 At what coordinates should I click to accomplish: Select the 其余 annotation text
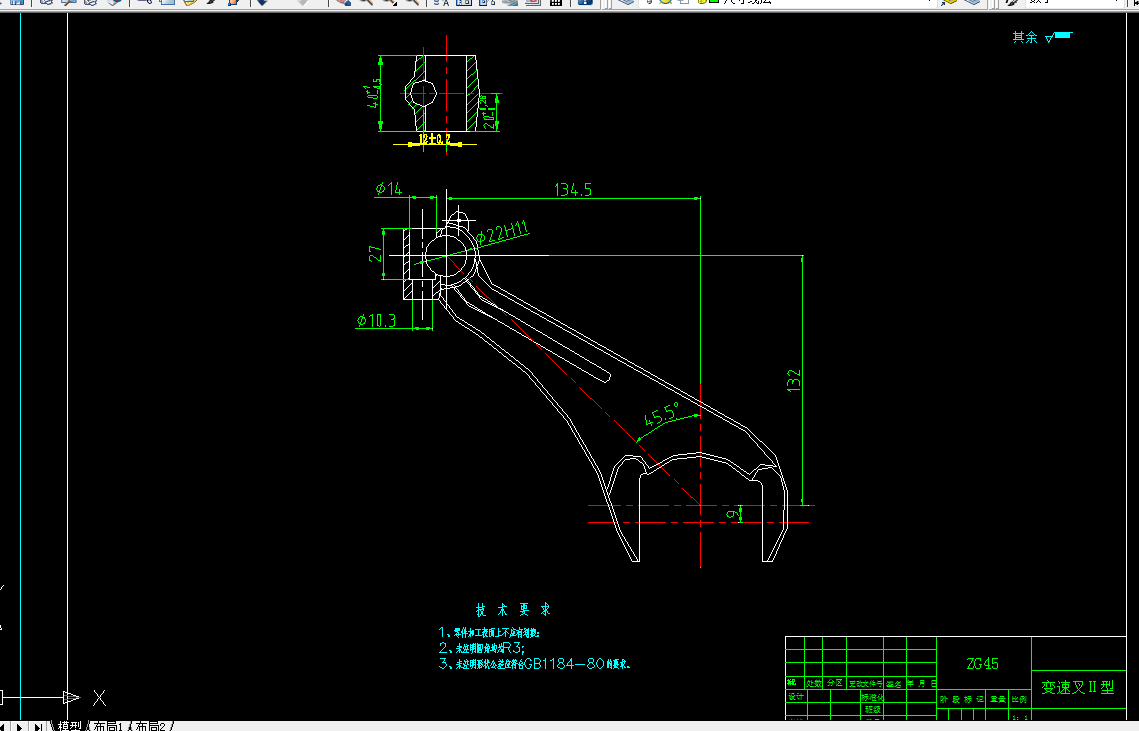pos(1025,37)
